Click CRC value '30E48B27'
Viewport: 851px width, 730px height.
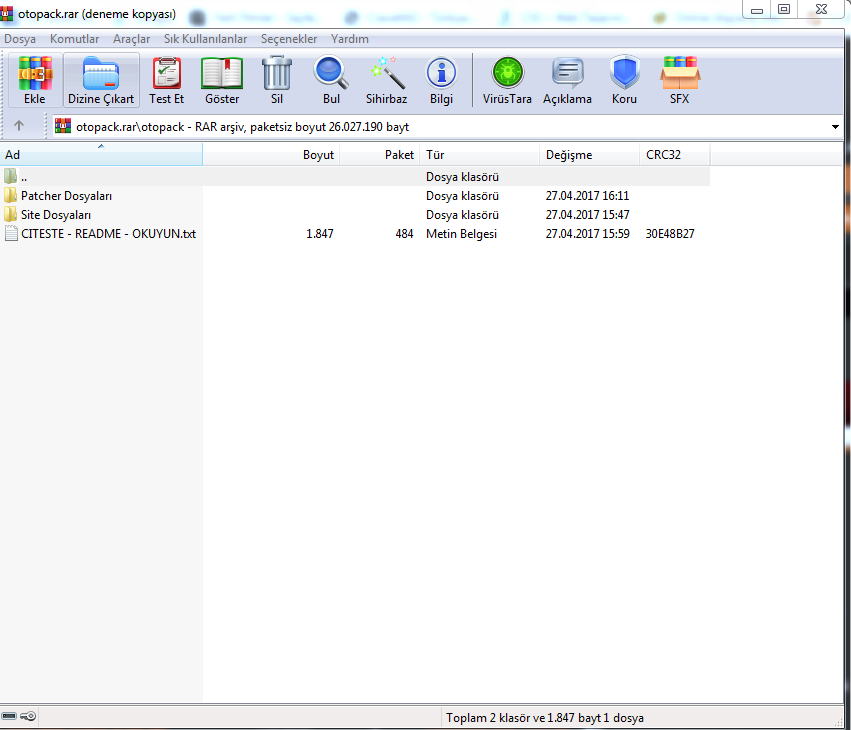670,233
